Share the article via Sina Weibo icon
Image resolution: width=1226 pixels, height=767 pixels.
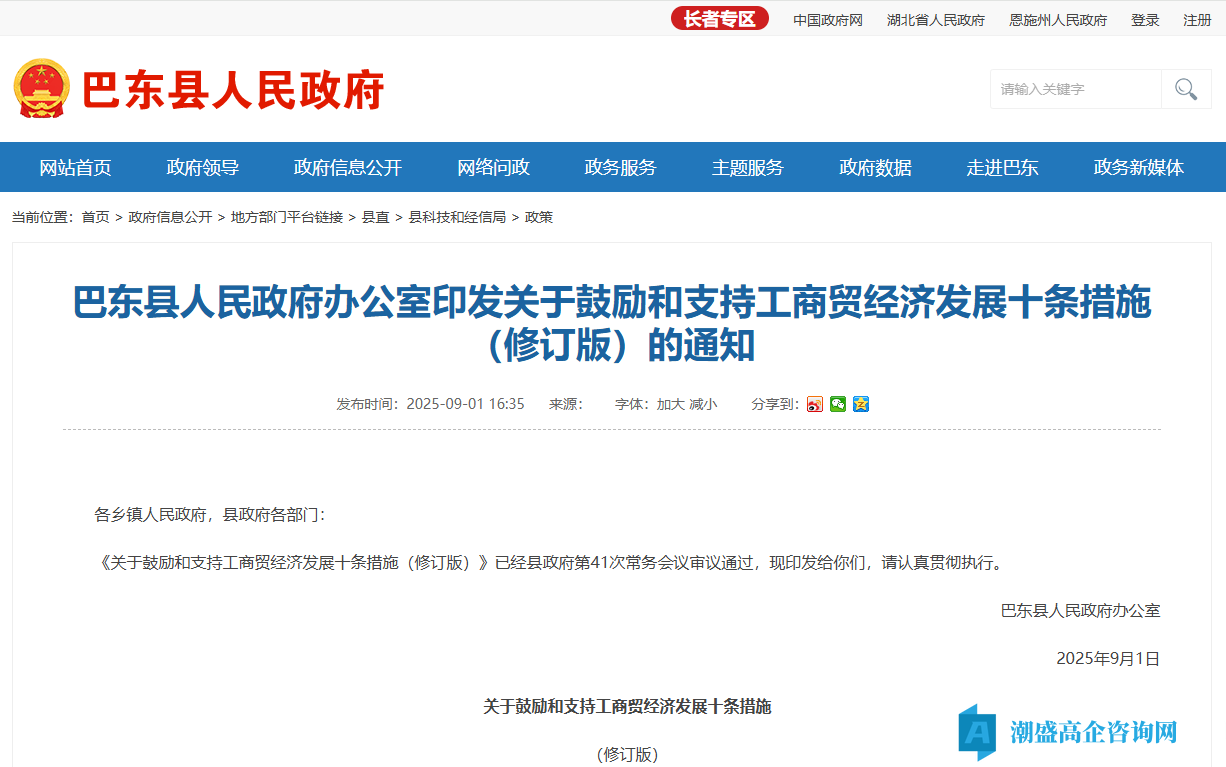[x=814, y=404]
